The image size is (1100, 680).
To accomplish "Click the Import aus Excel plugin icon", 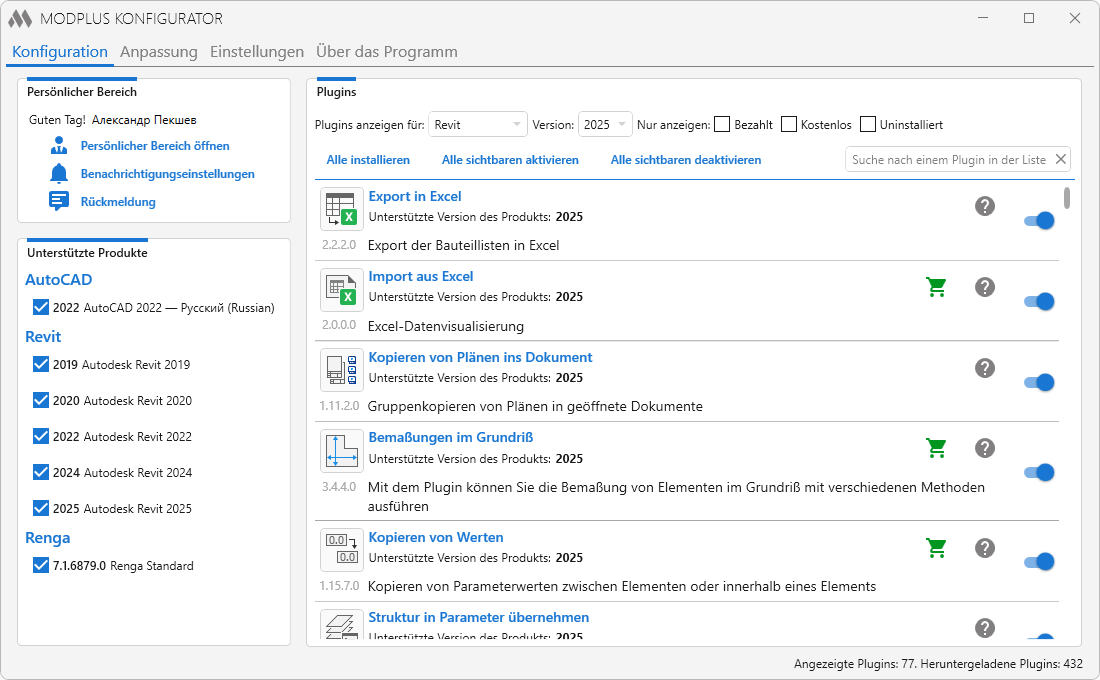I will [342, 290].
